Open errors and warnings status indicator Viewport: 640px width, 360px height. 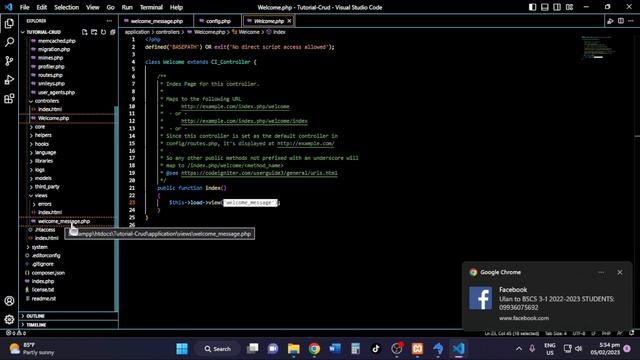(16, 333)
